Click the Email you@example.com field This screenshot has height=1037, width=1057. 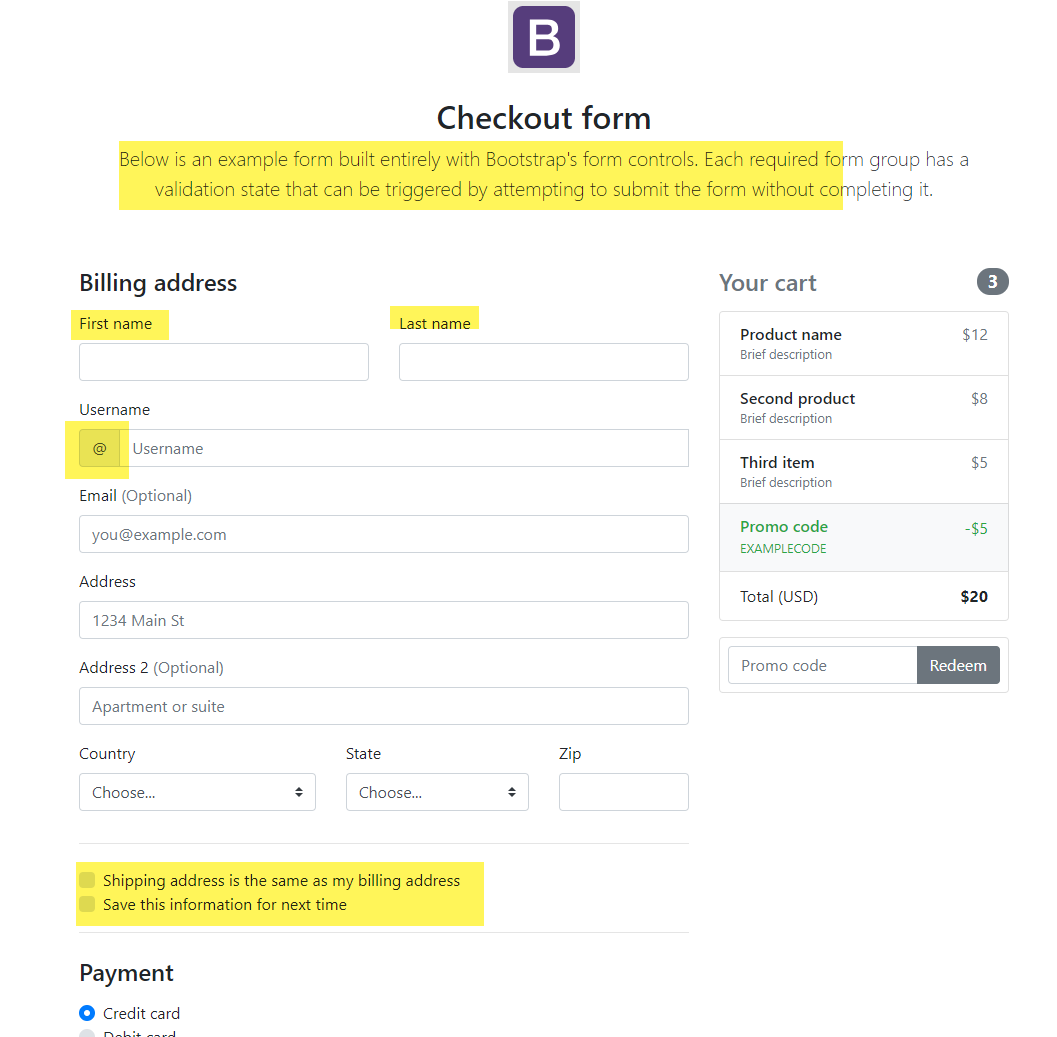coord(384,534)
